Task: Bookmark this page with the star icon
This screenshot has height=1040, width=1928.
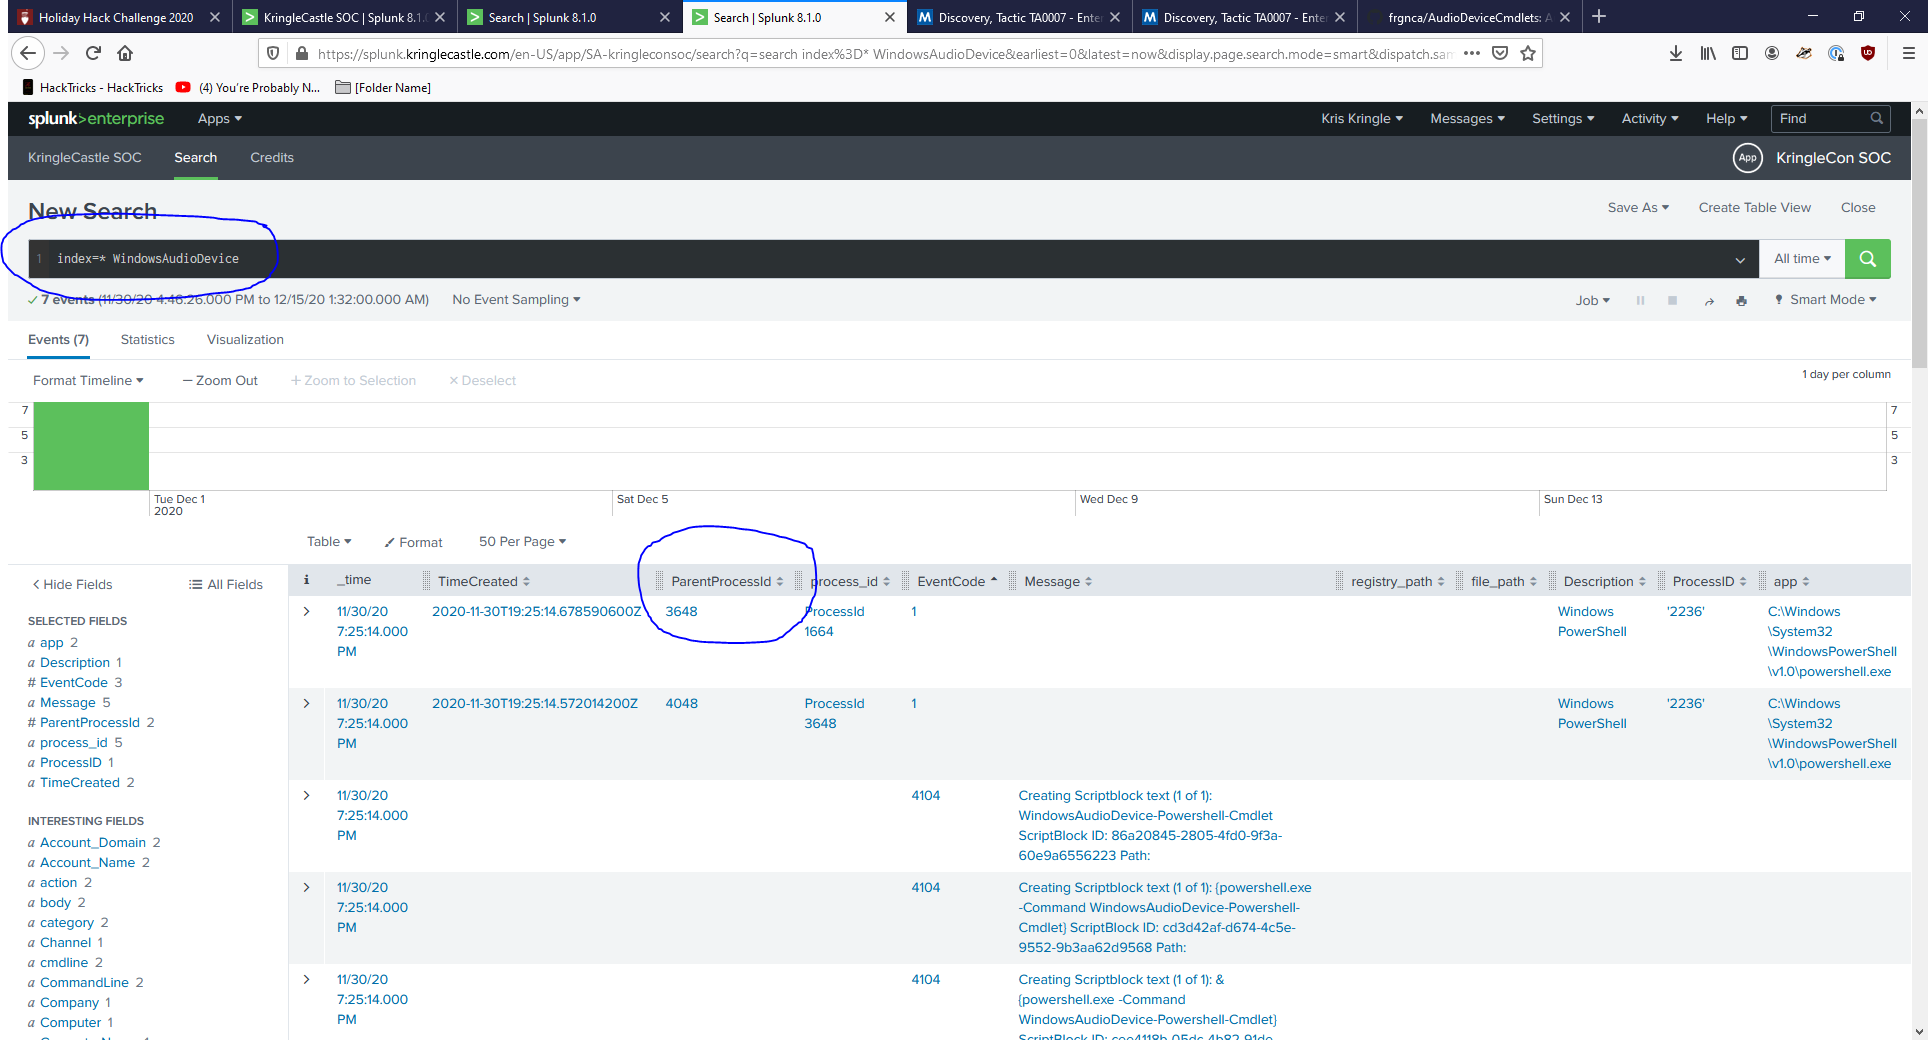Action: click(x=1528, y=54)
